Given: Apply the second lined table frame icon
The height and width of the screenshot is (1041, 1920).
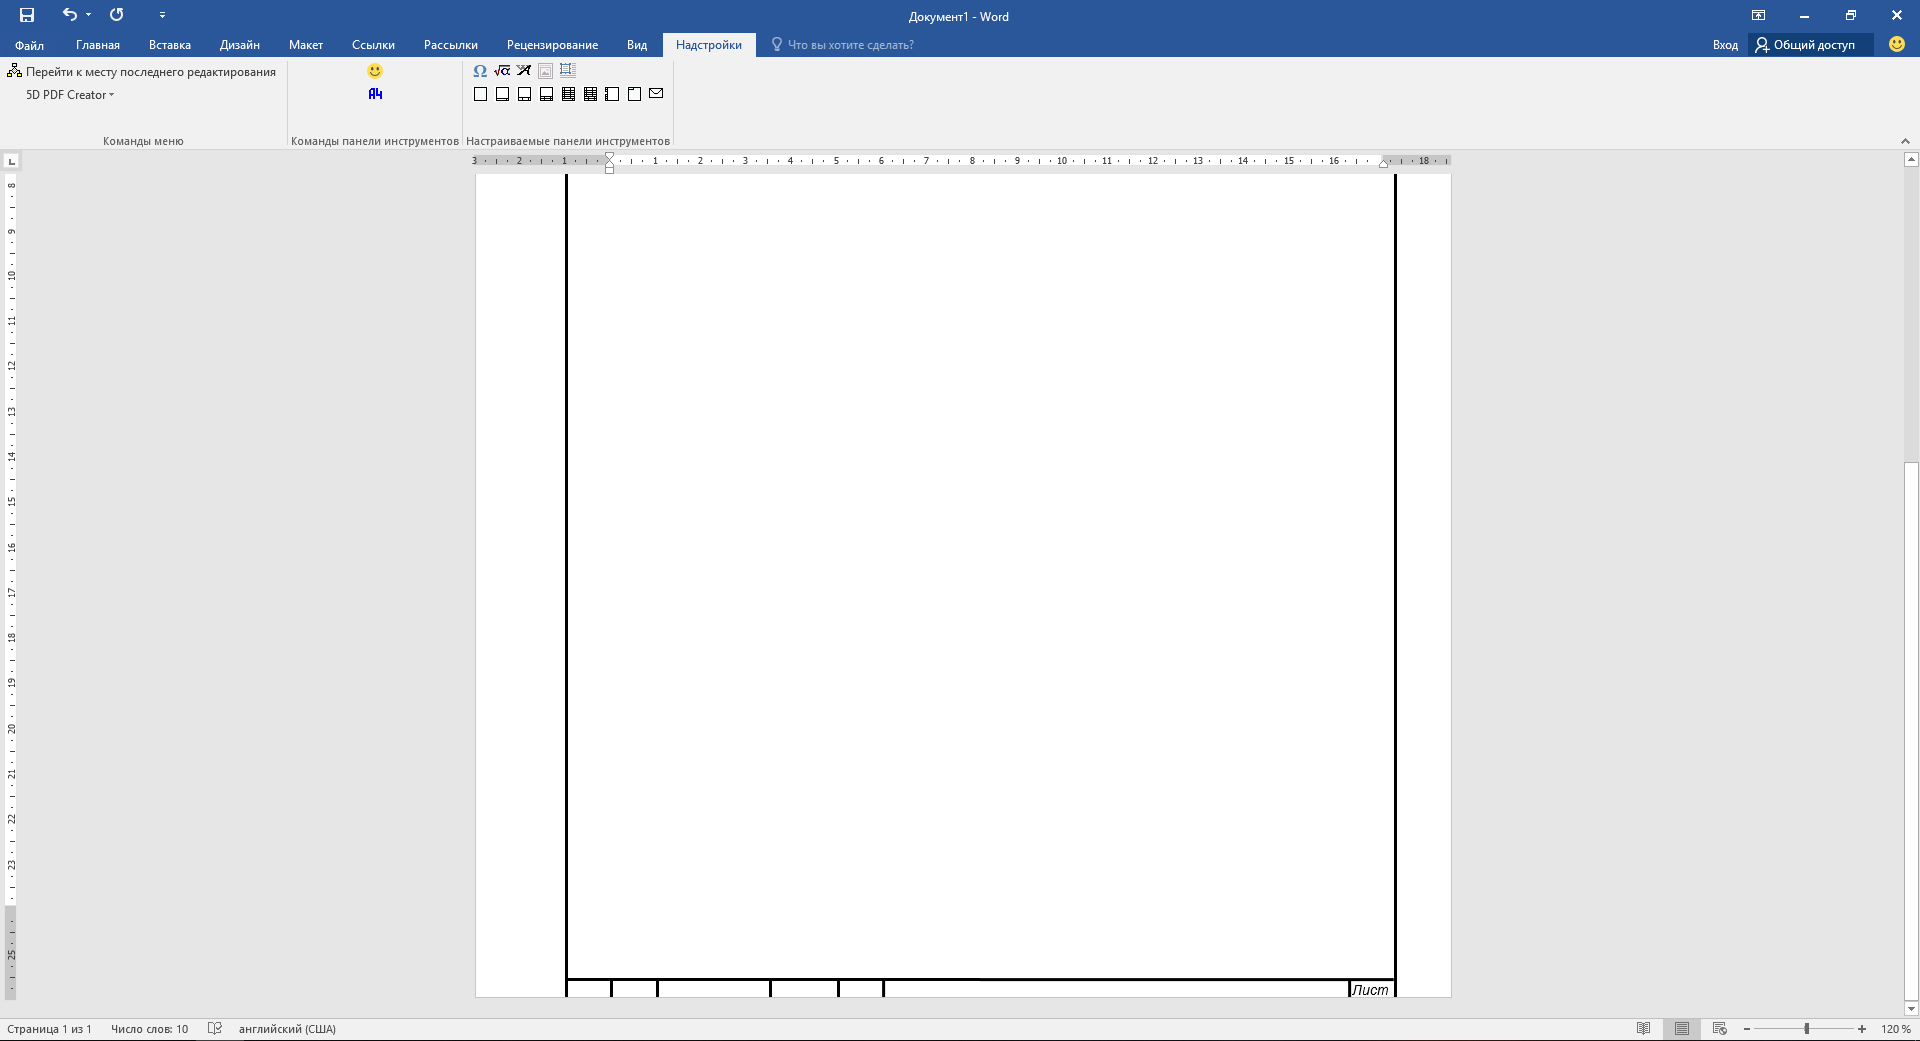Looking at the screenshot, I should (590, 94).
